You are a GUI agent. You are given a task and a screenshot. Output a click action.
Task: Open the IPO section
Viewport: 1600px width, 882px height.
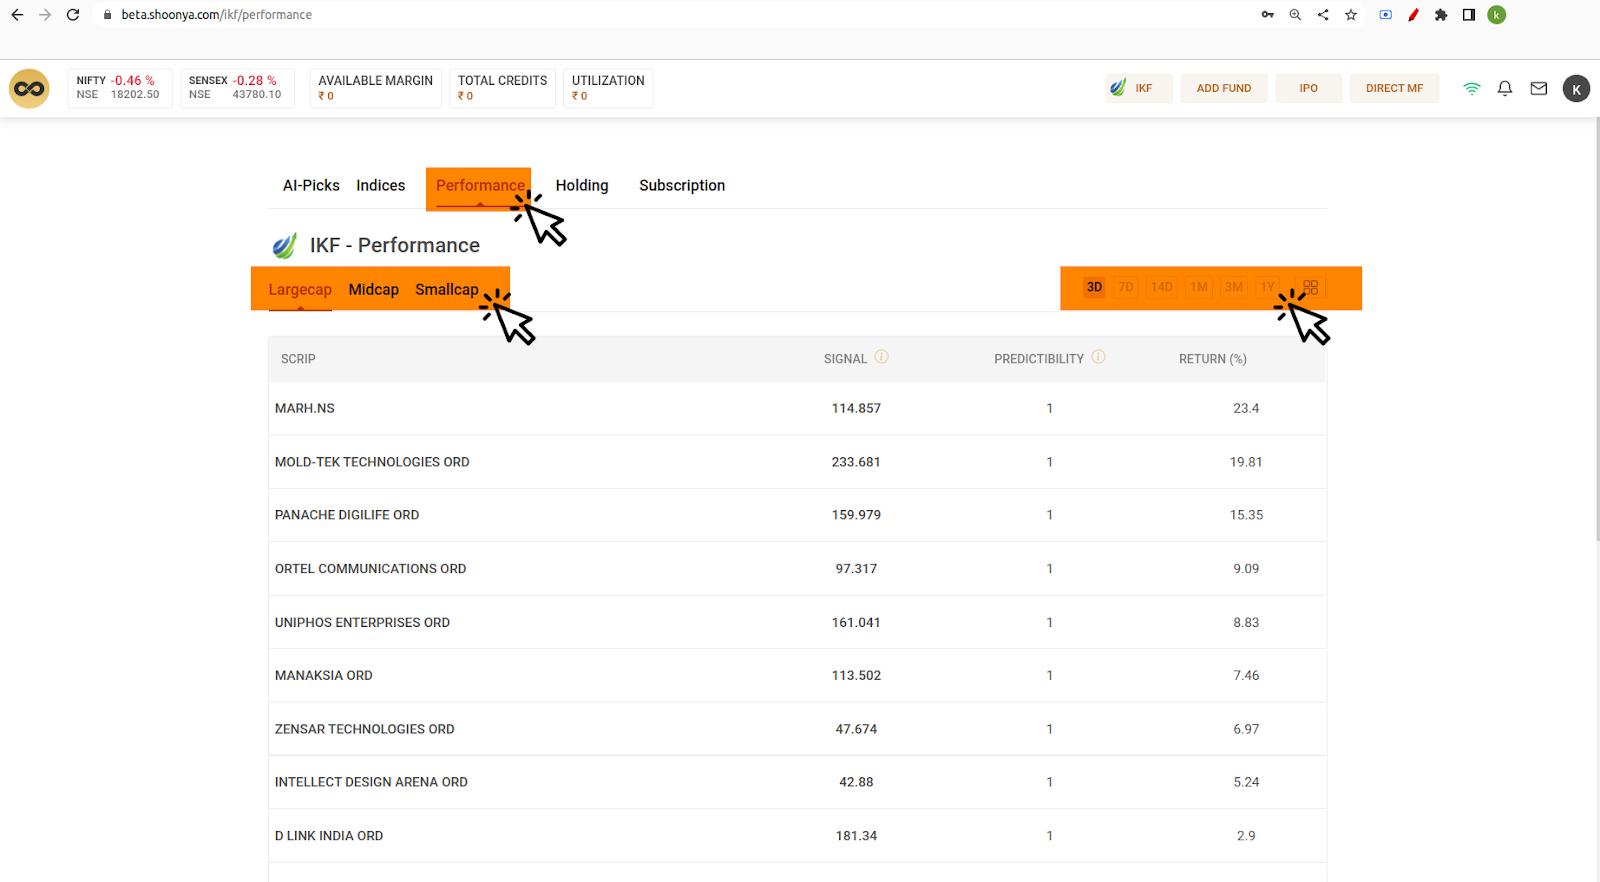click(1309, 88)
